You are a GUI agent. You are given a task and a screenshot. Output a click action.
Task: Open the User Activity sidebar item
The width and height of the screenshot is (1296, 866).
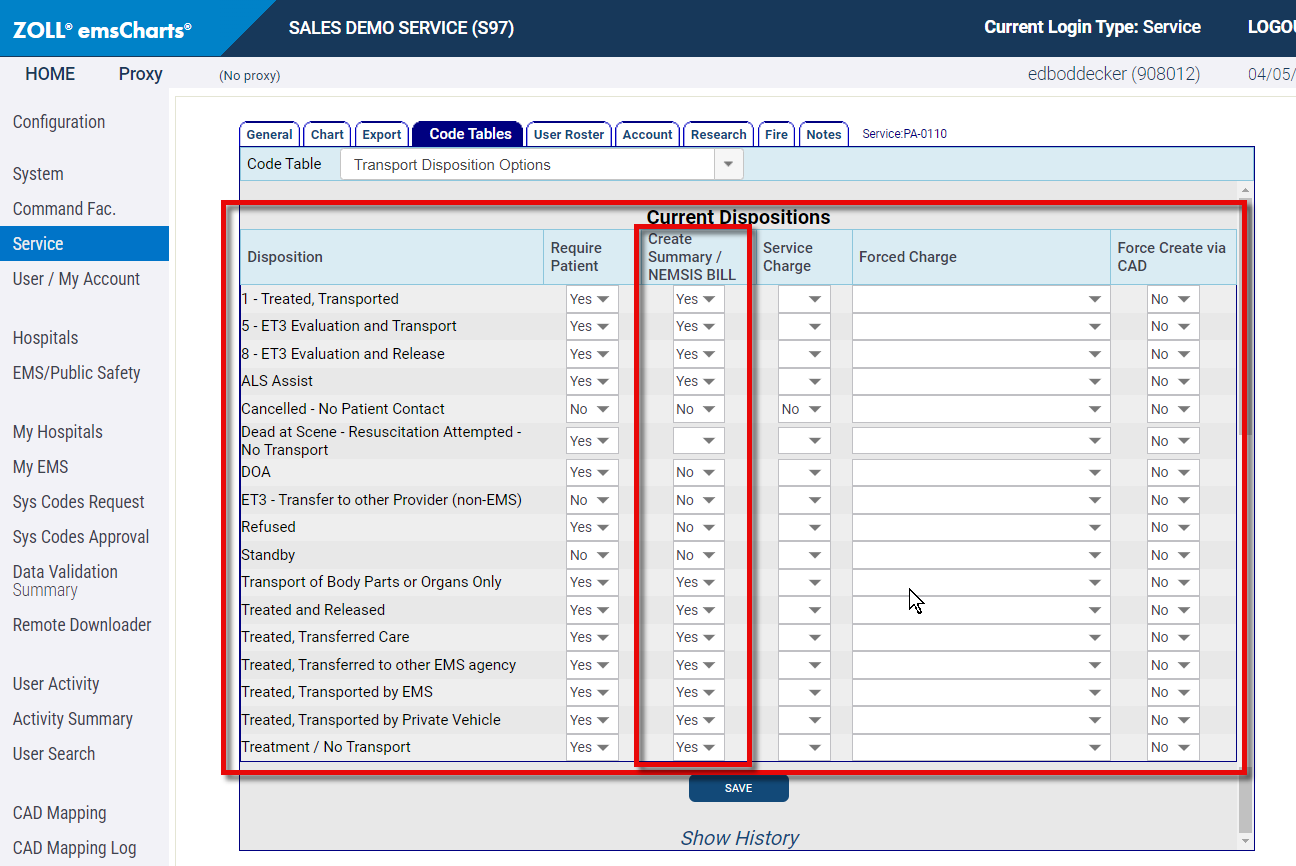pos(56,684)
